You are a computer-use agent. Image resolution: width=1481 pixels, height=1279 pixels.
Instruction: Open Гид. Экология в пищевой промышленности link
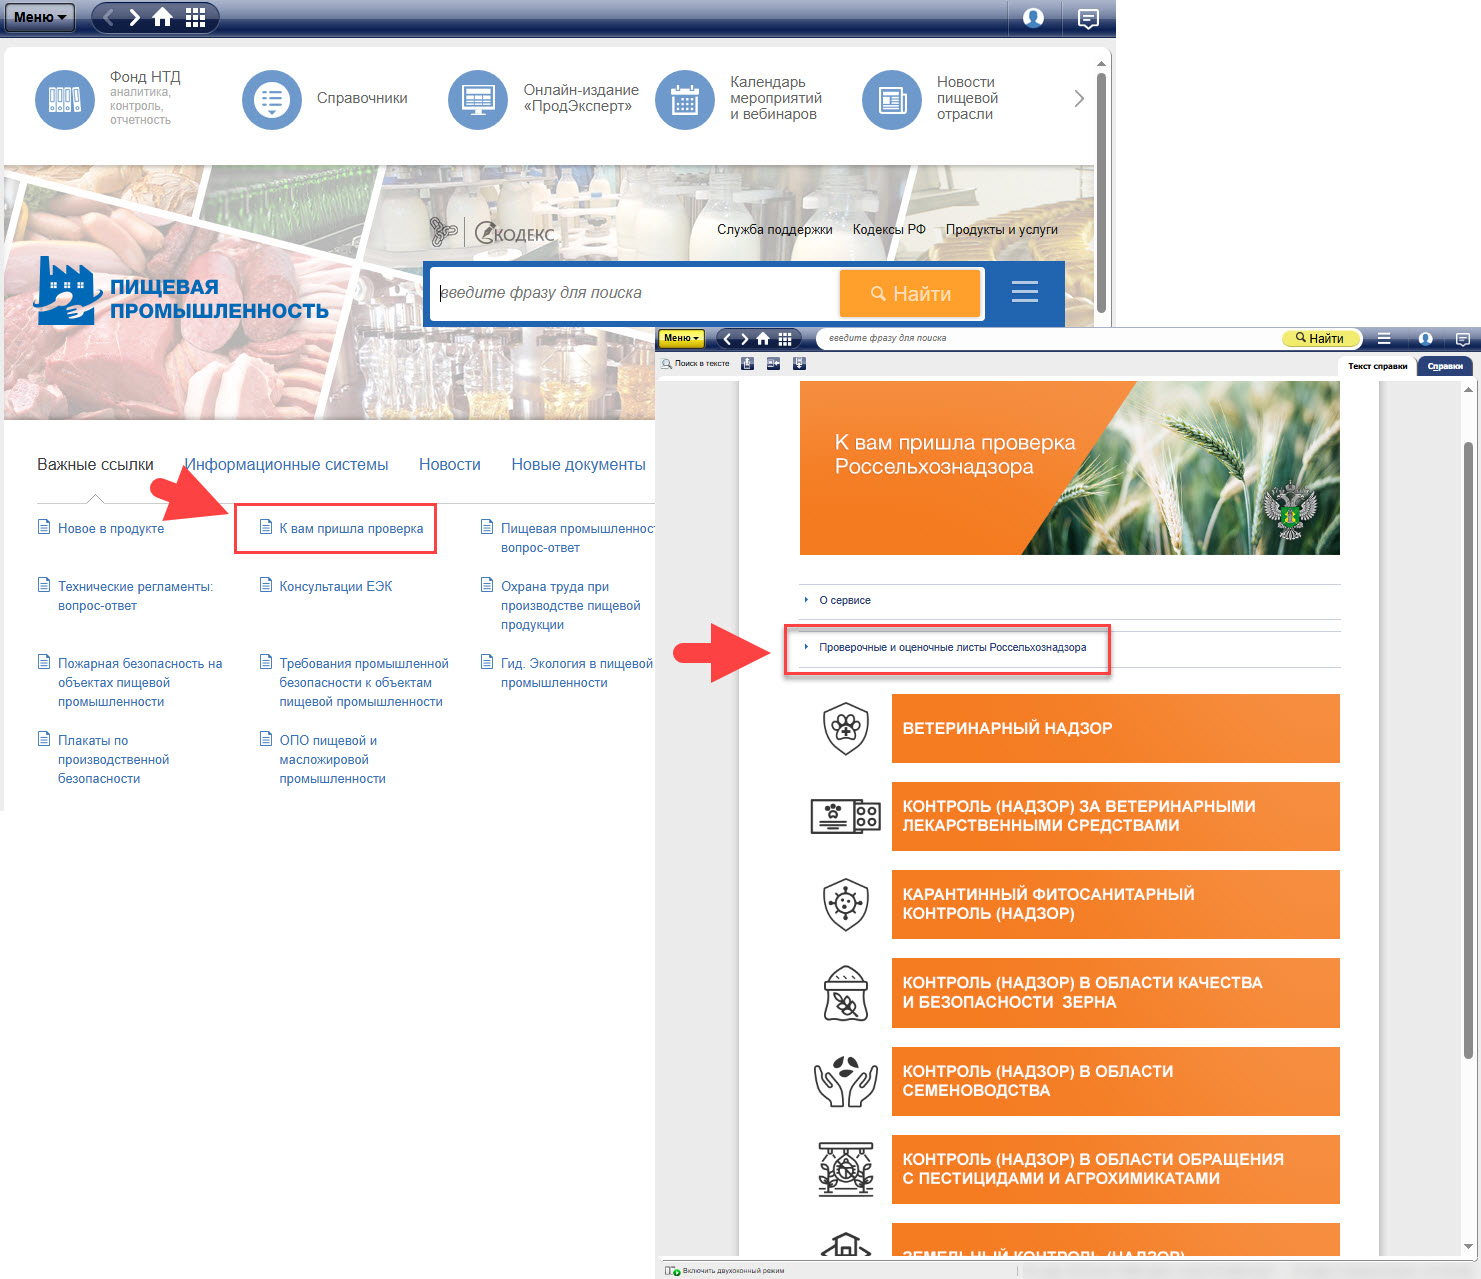(x=577, y=672)
